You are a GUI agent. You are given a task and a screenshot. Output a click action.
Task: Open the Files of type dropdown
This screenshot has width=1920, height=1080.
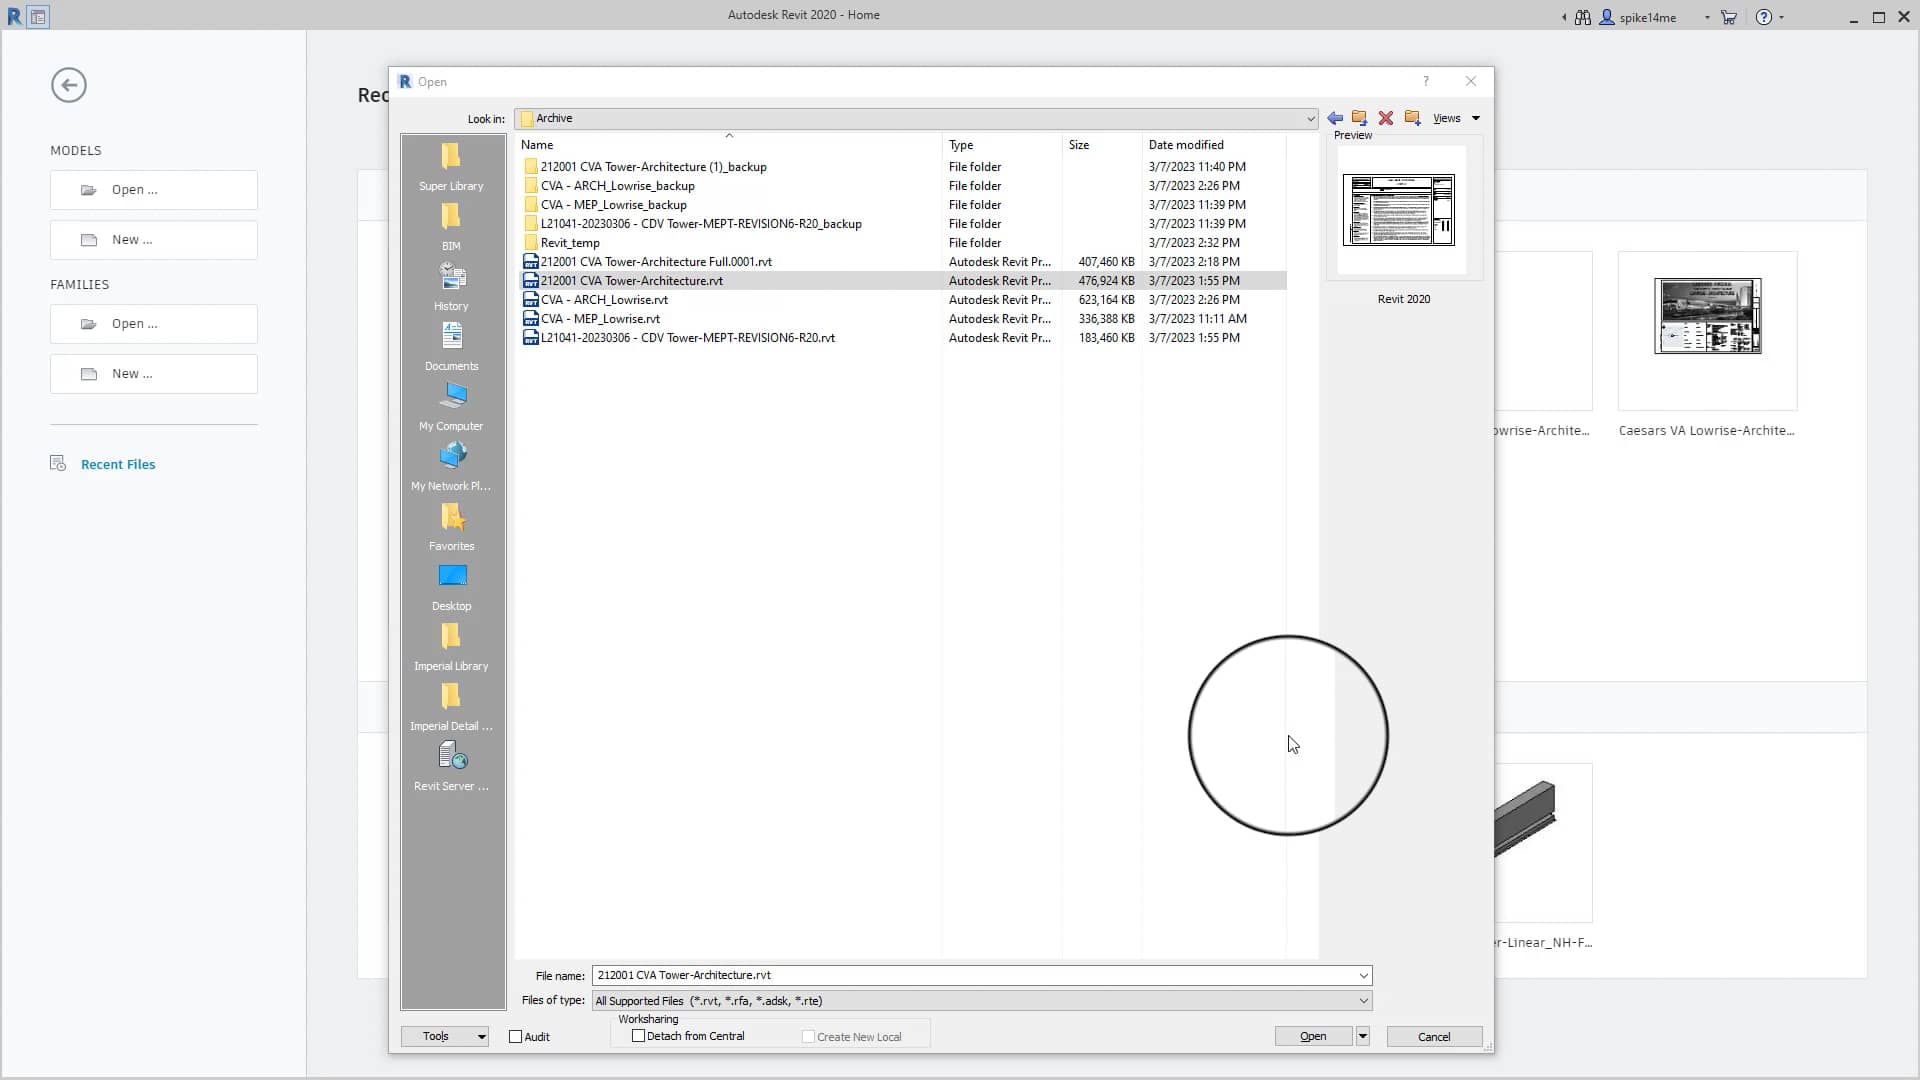tap(1362, 1000)
